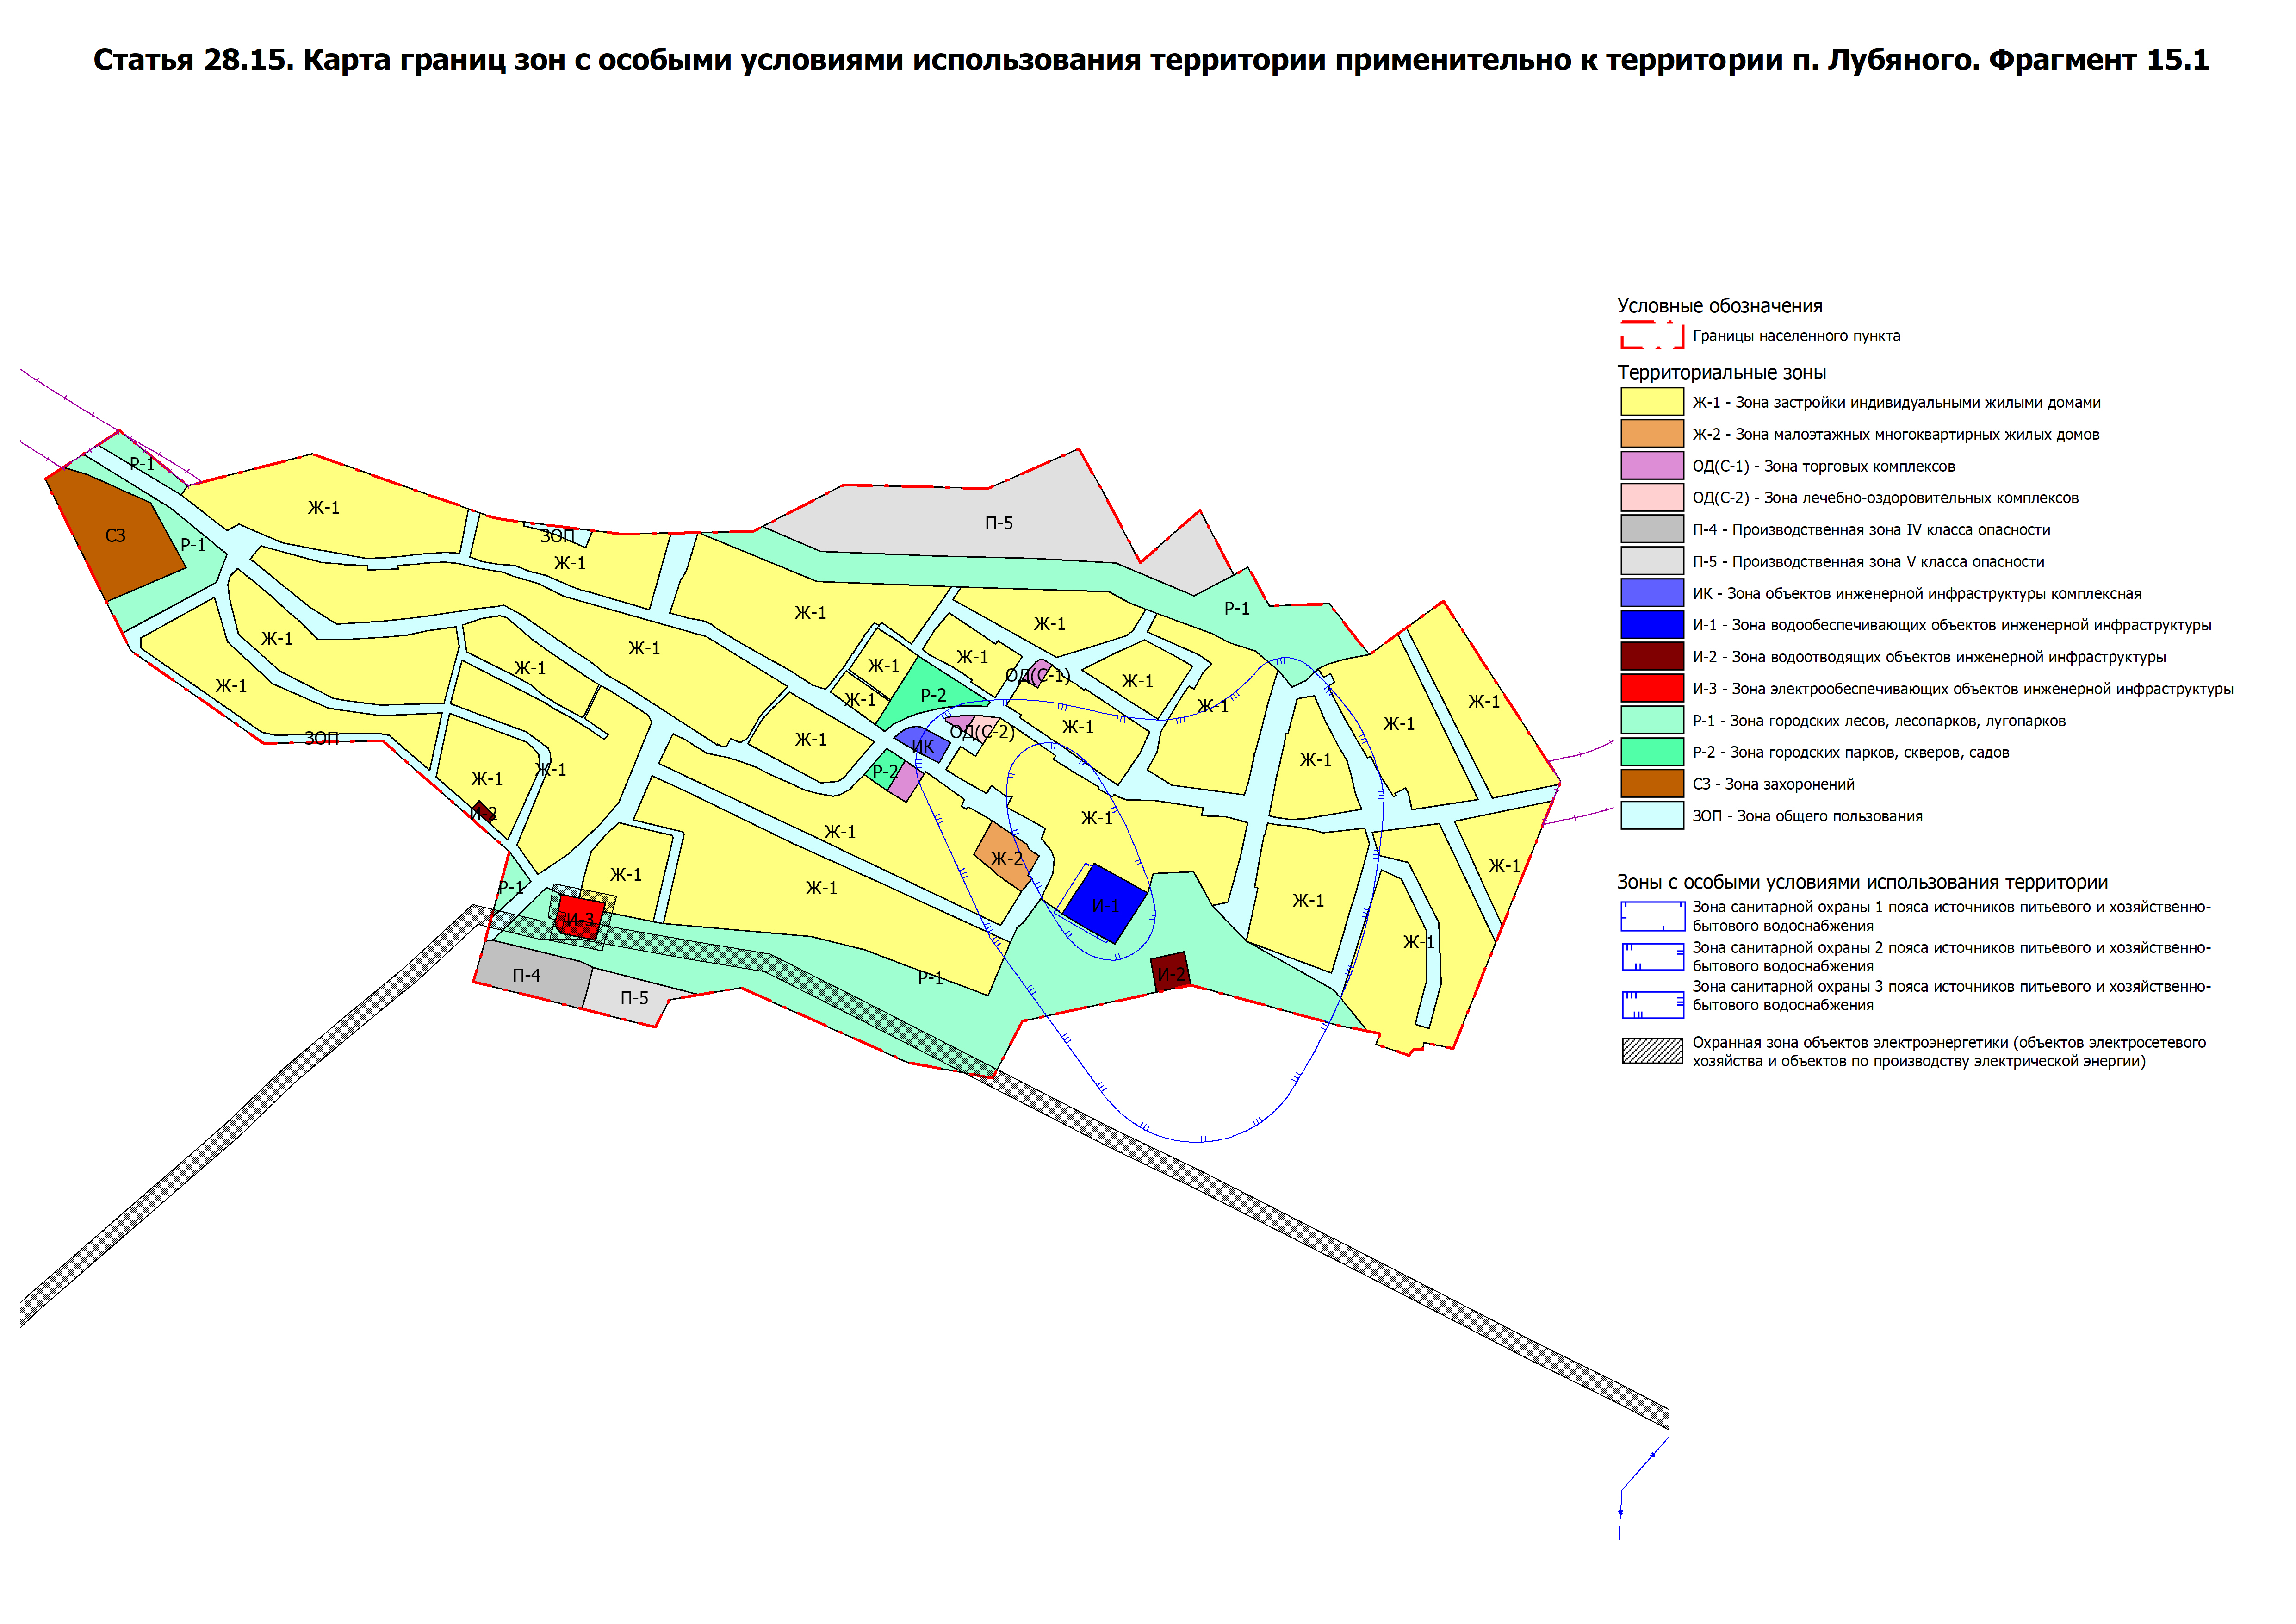
Task: Click the И-3 red legend swatch
Action: (x=1651, y=689)
